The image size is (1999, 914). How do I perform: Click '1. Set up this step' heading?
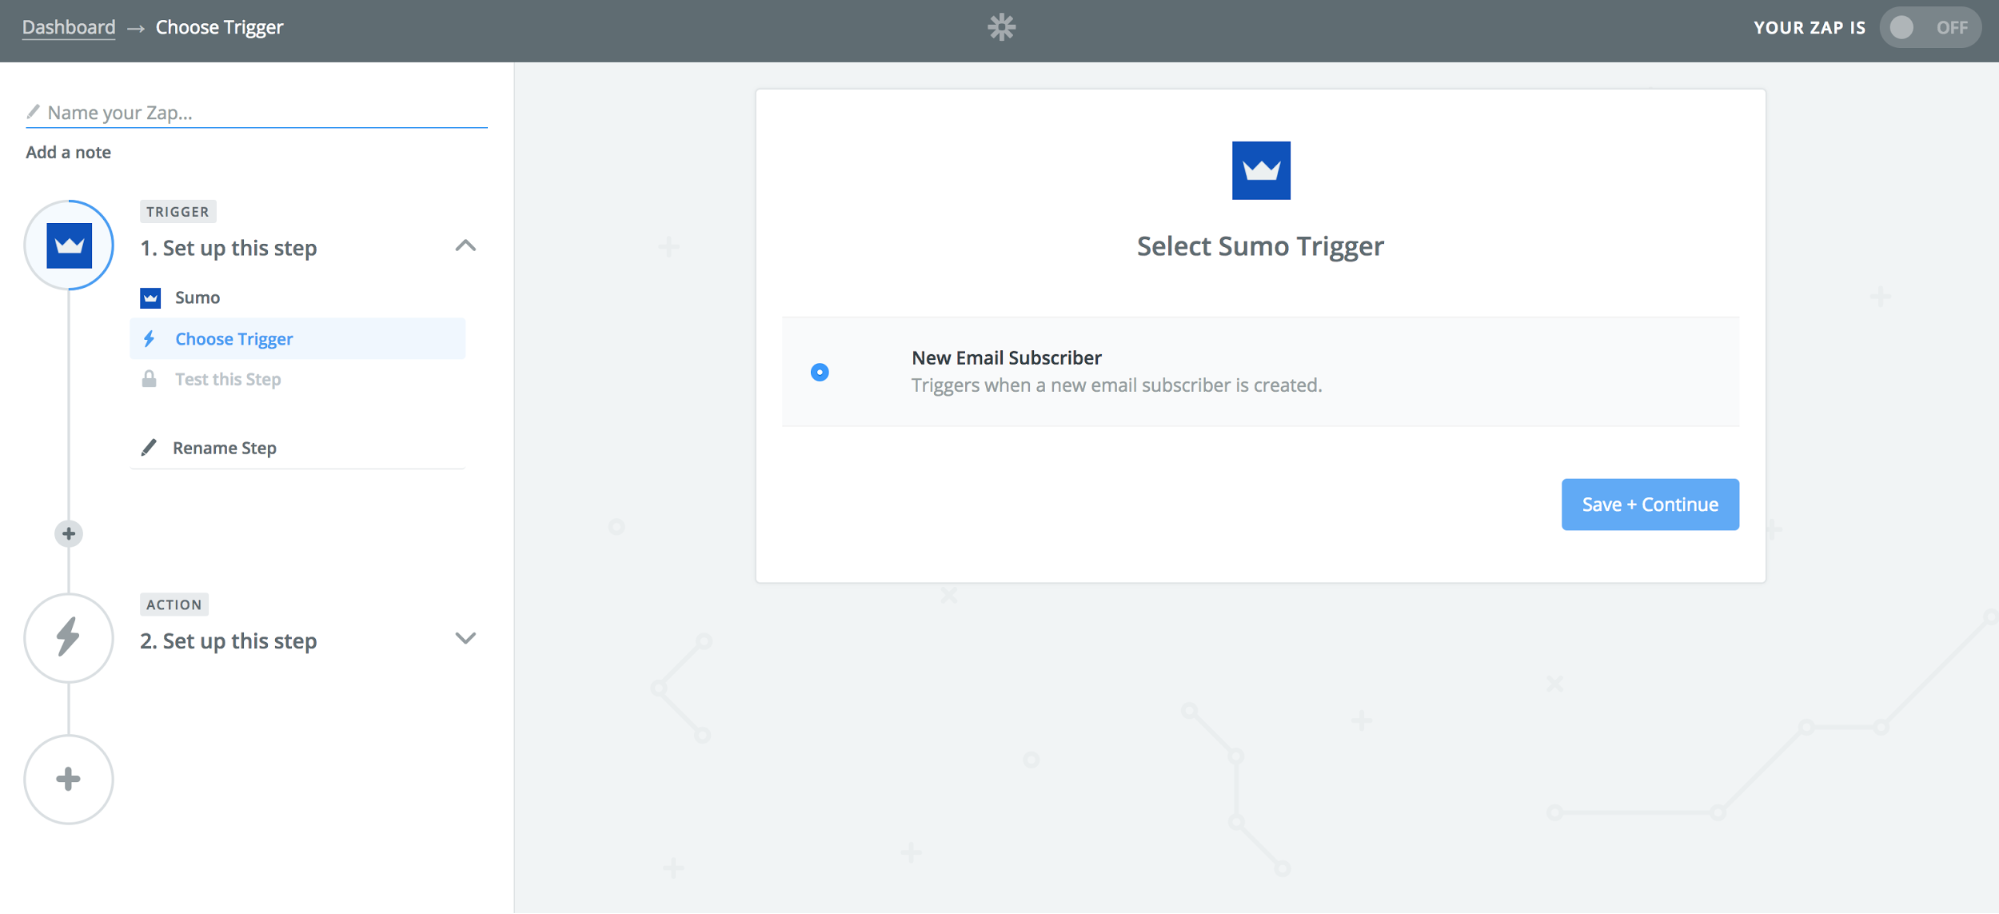(x=228, y=248)
